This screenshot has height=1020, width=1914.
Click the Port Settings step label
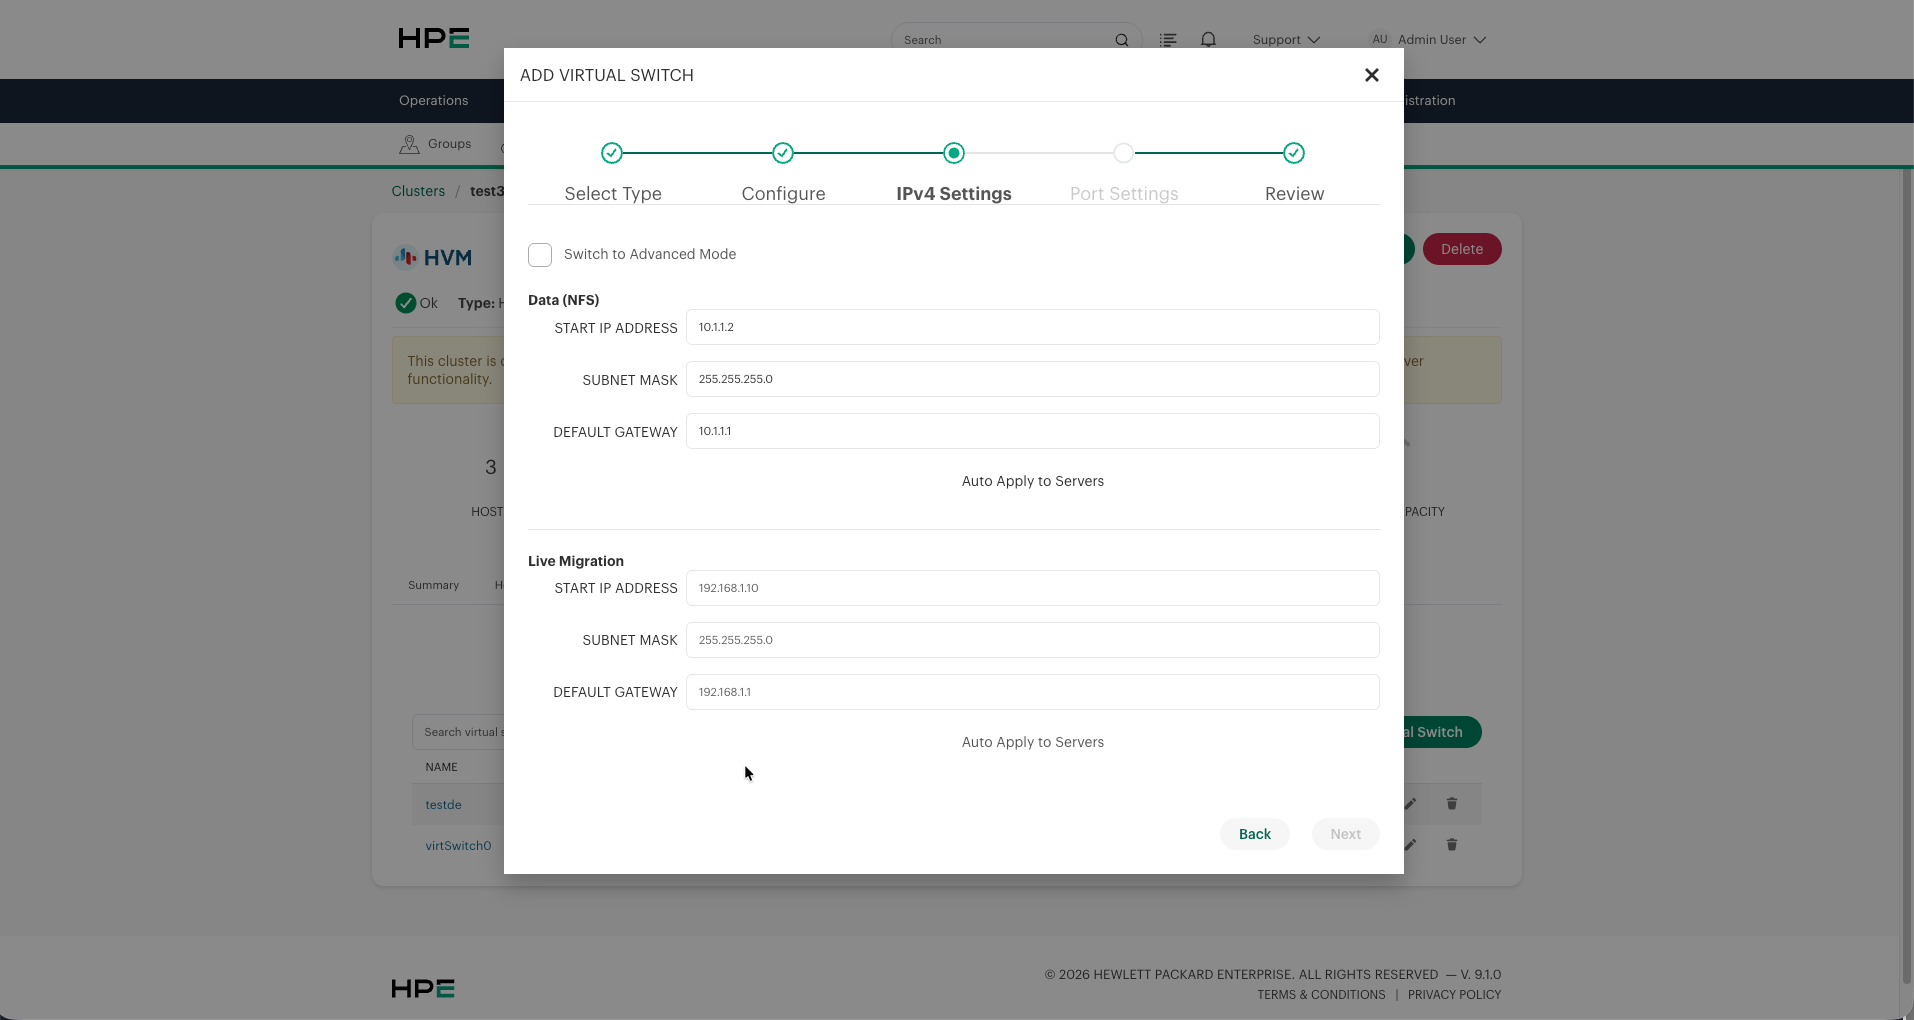coord(1124,194)
